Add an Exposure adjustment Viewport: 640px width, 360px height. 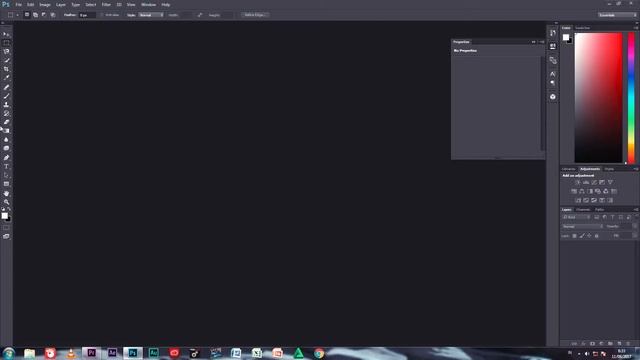pos(602,182)
